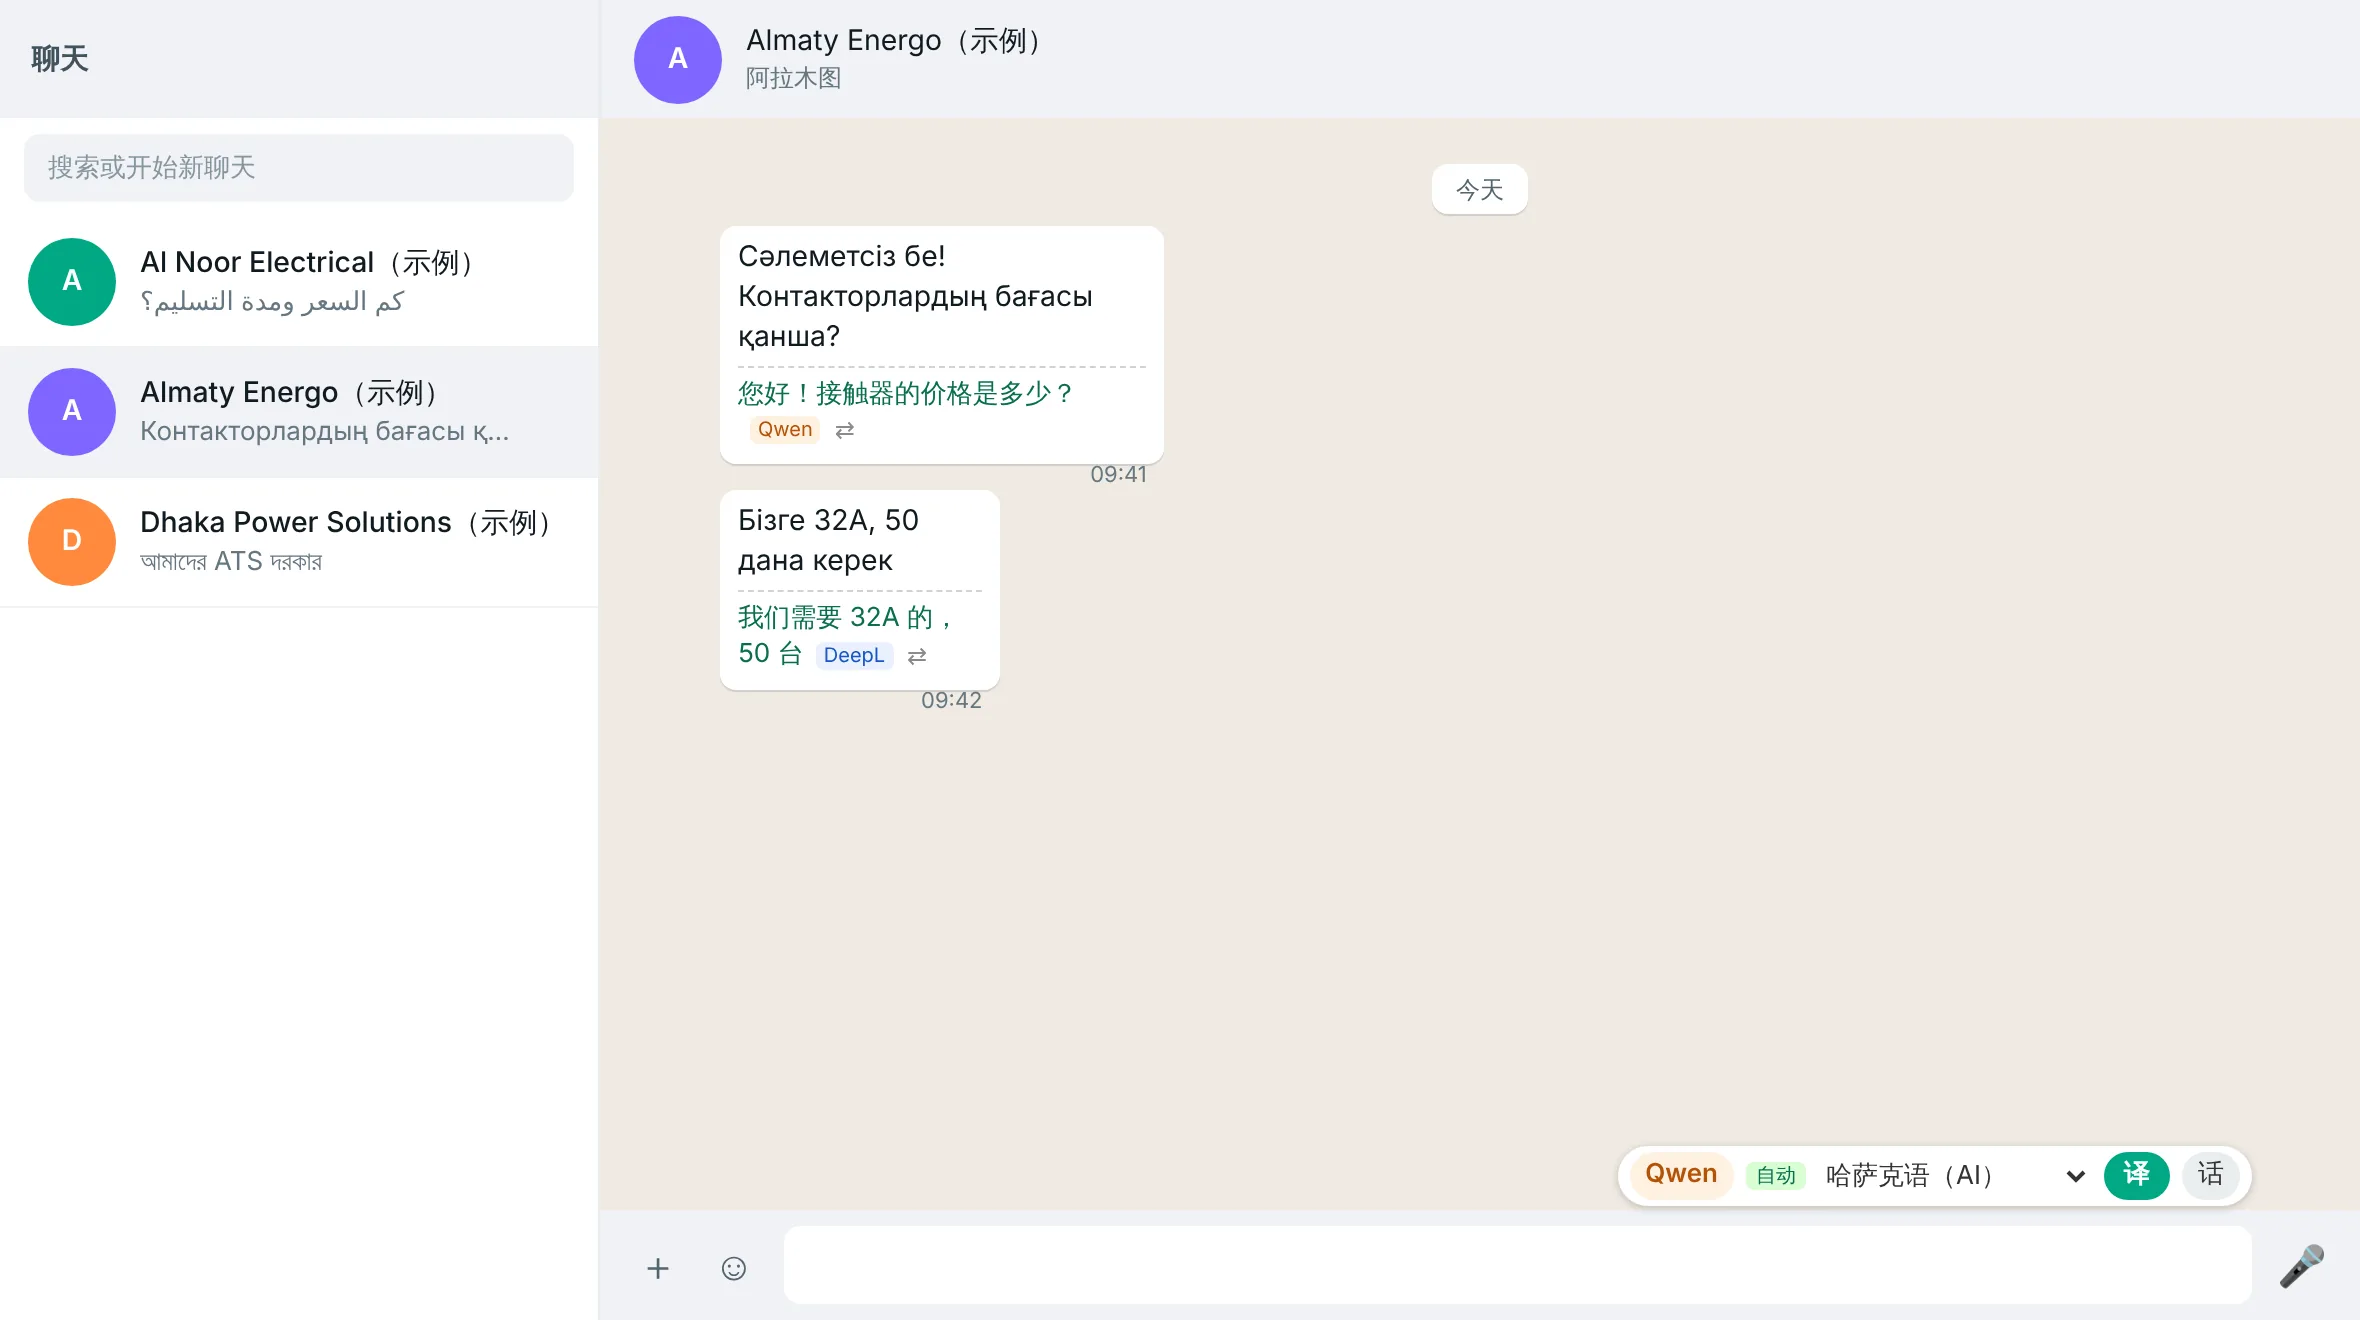Image resolution: width=2360 pixels, height=1320 pixels.
Task: Click the orange Dhaka Power Solutions avatar
Action: click(x=72, y=541)
